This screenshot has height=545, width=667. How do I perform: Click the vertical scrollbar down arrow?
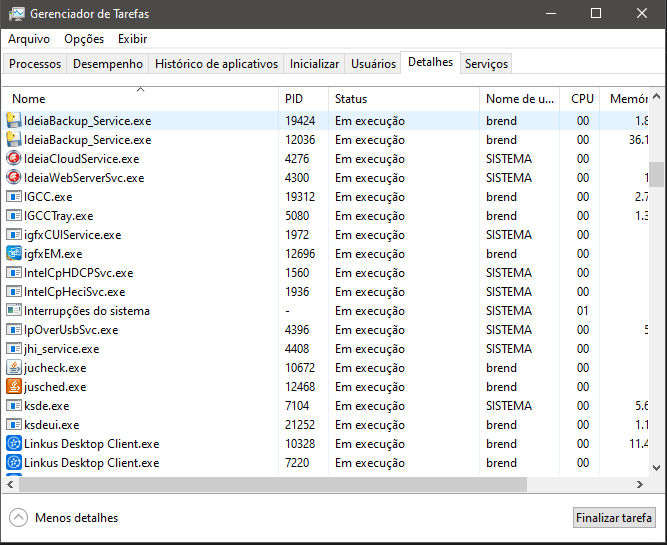click(656, 468)
